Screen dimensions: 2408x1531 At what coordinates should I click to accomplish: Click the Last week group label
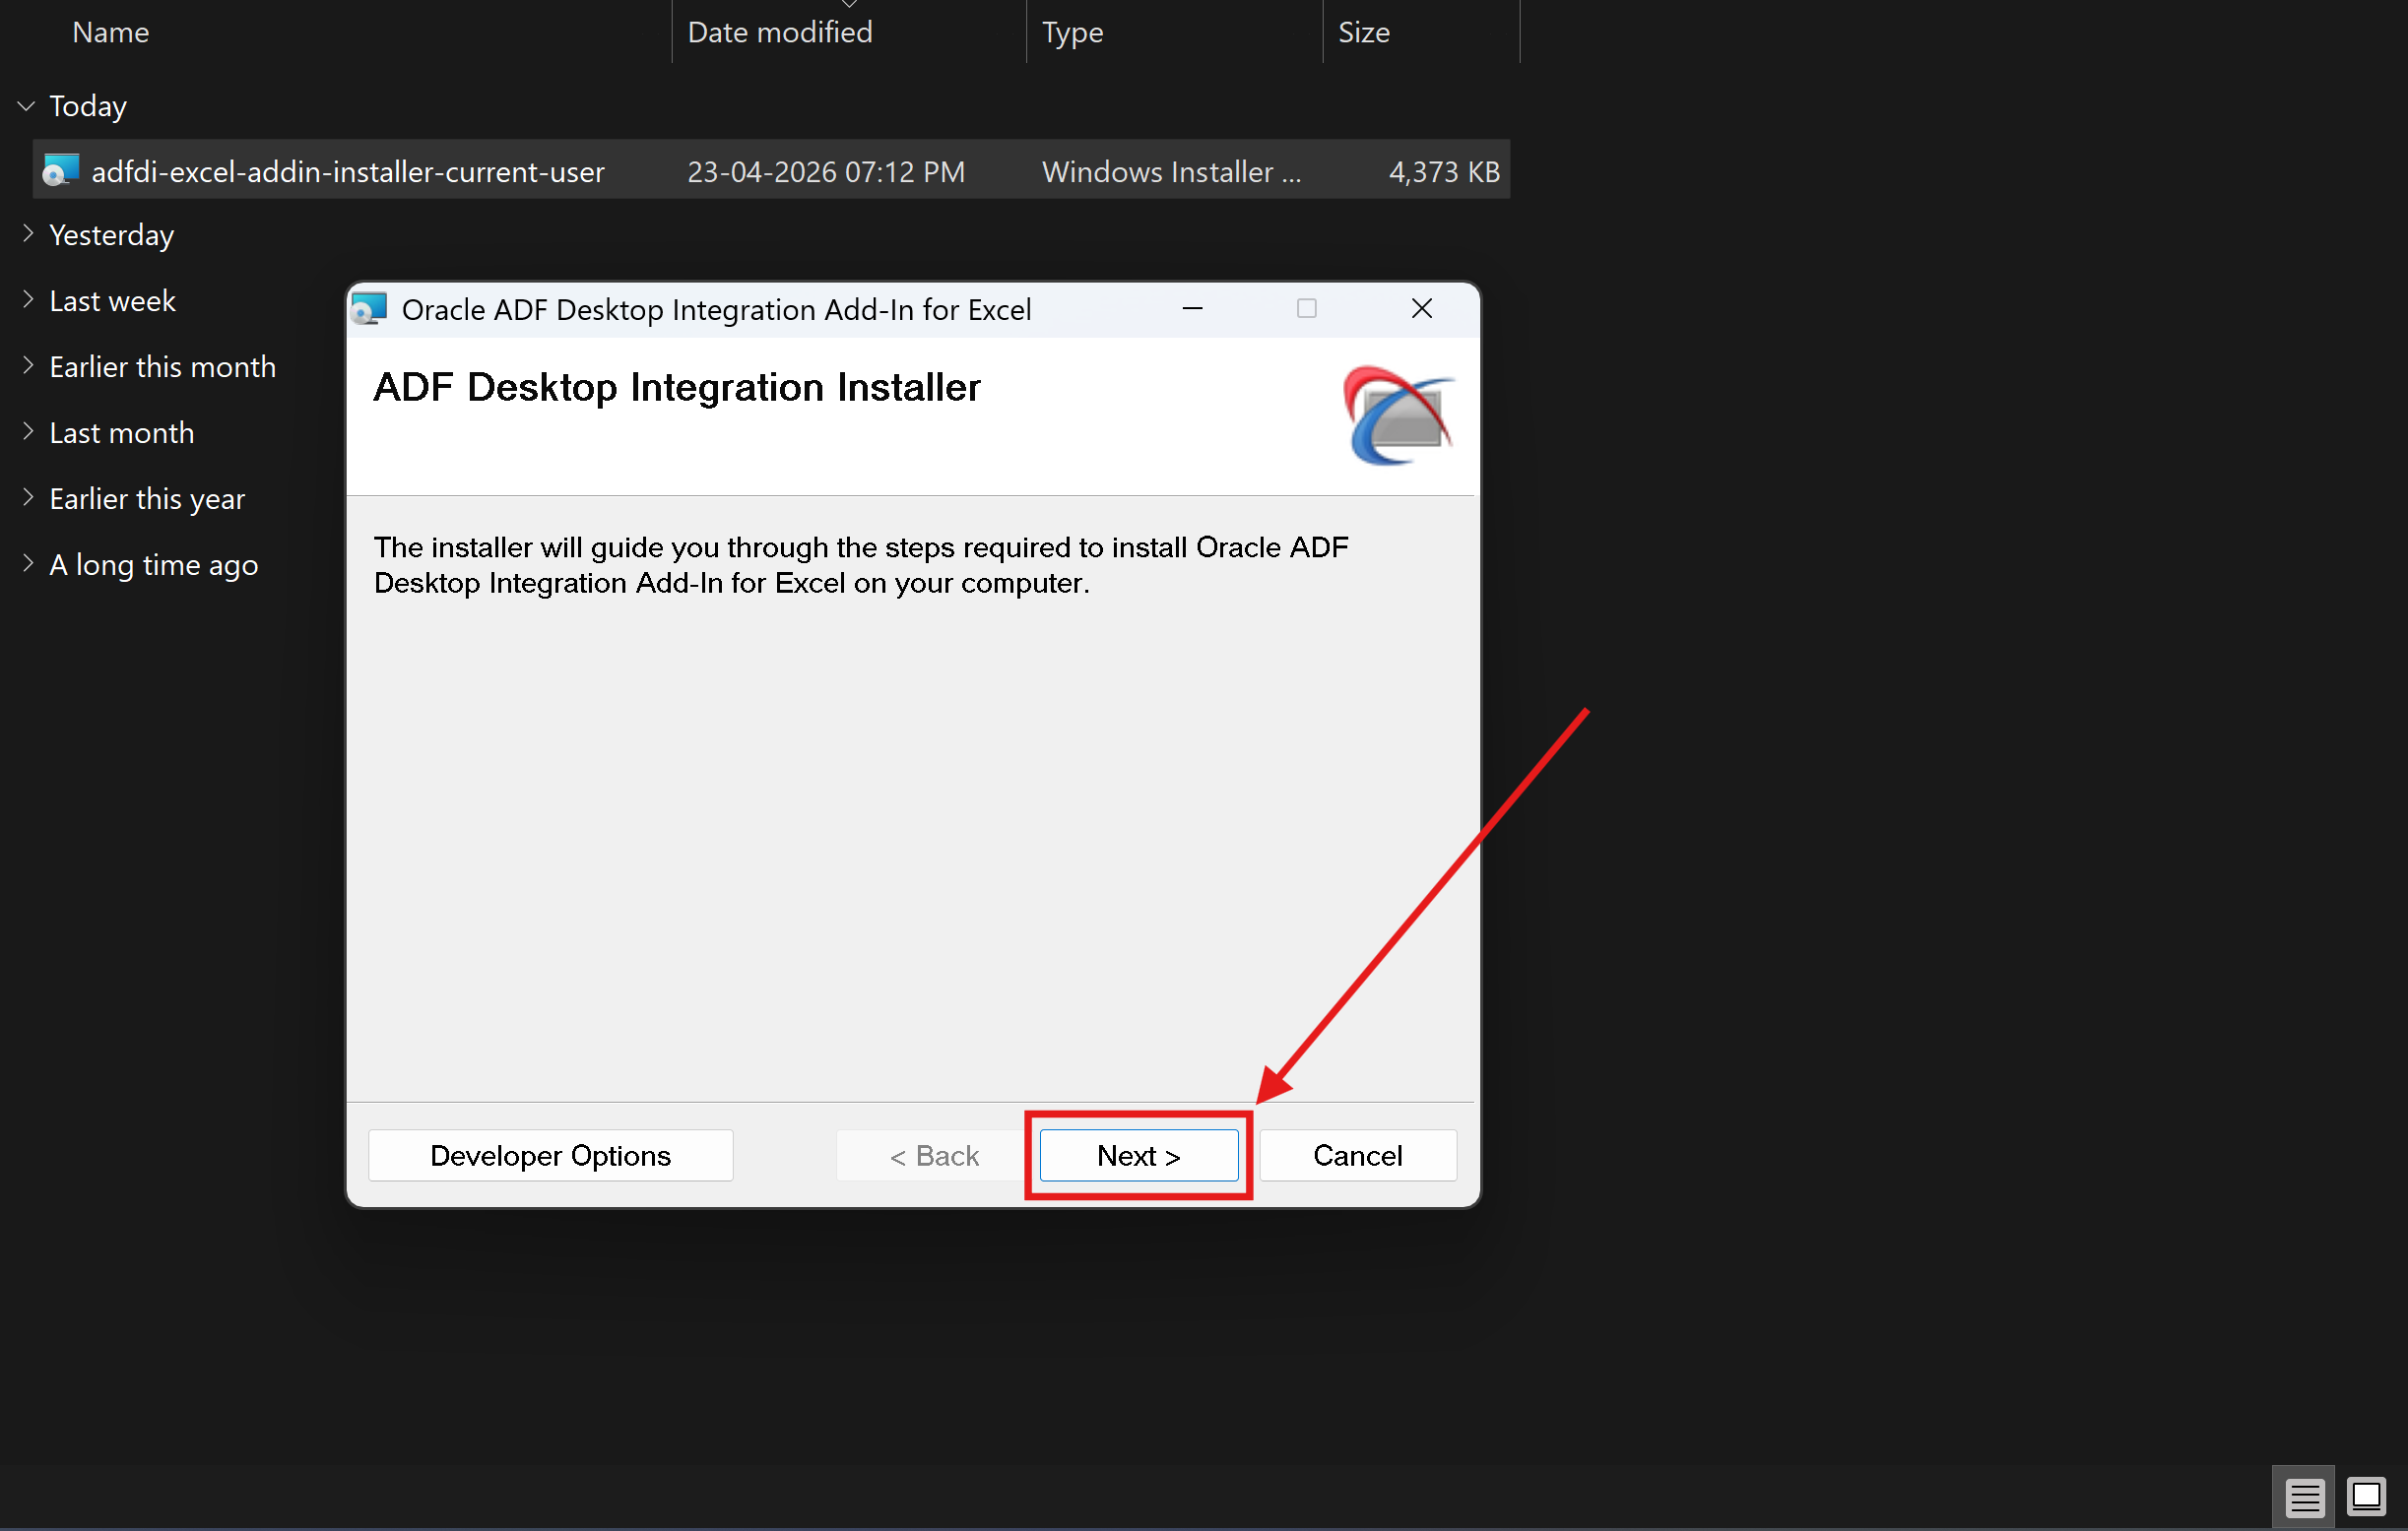(112, 301)
